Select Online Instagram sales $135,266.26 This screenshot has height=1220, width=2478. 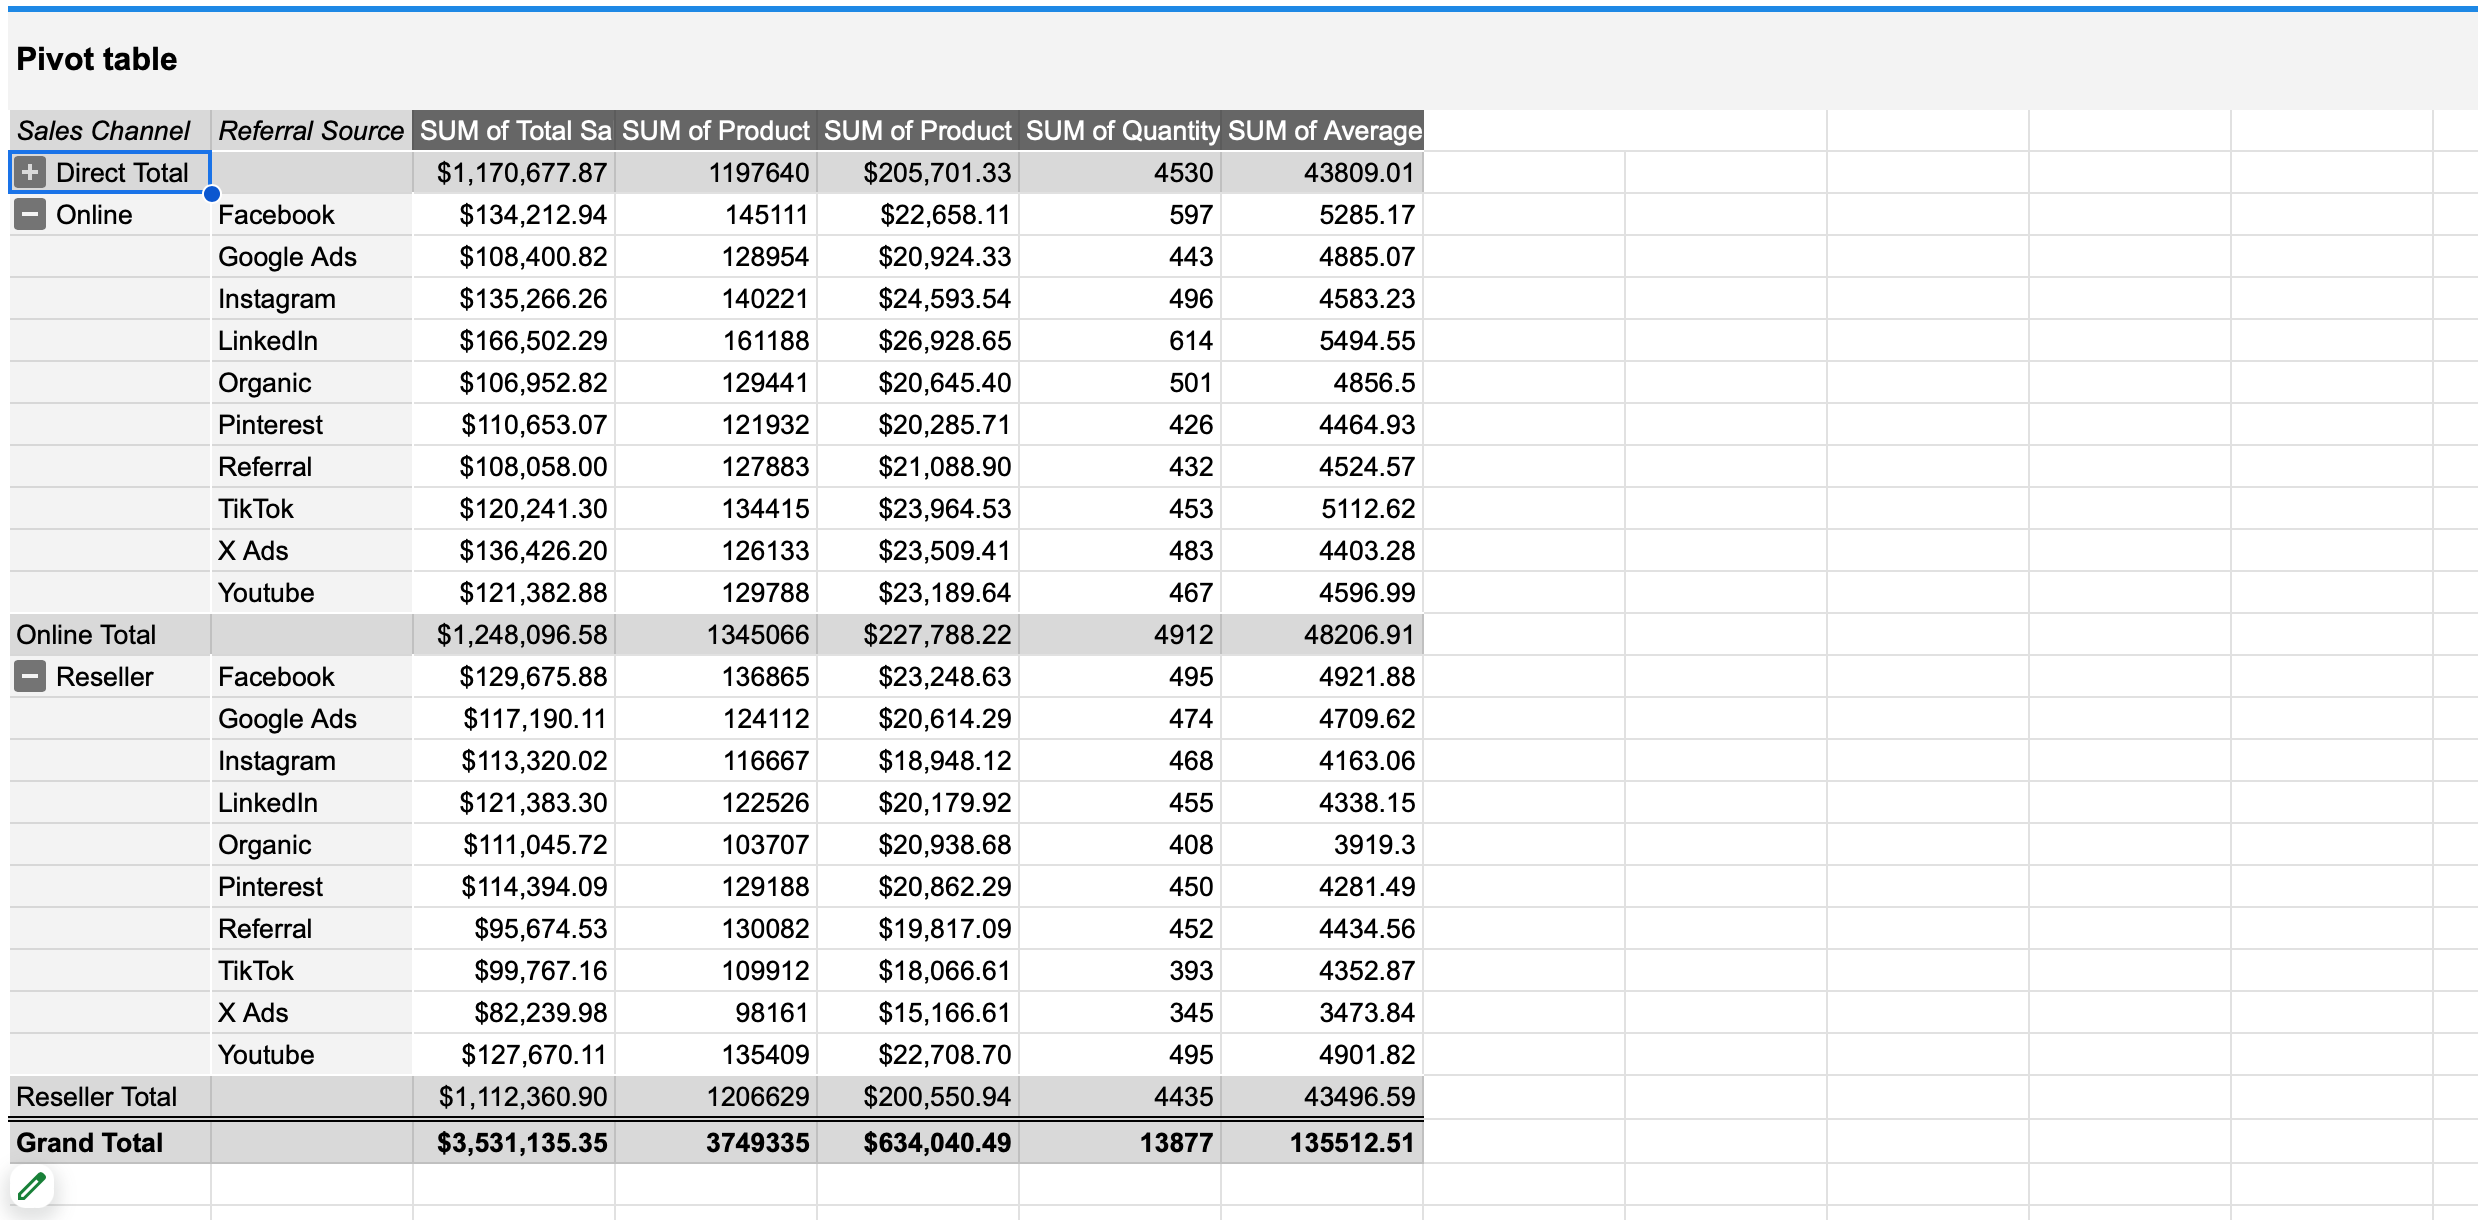click(x=514, y=299)
